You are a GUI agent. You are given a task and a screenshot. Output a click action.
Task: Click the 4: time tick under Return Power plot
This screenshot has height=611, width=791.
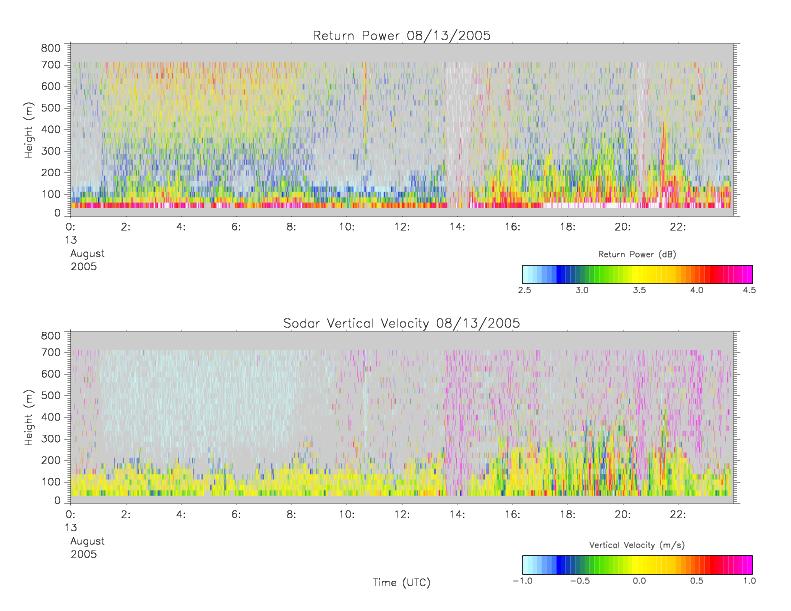[181, 227]
